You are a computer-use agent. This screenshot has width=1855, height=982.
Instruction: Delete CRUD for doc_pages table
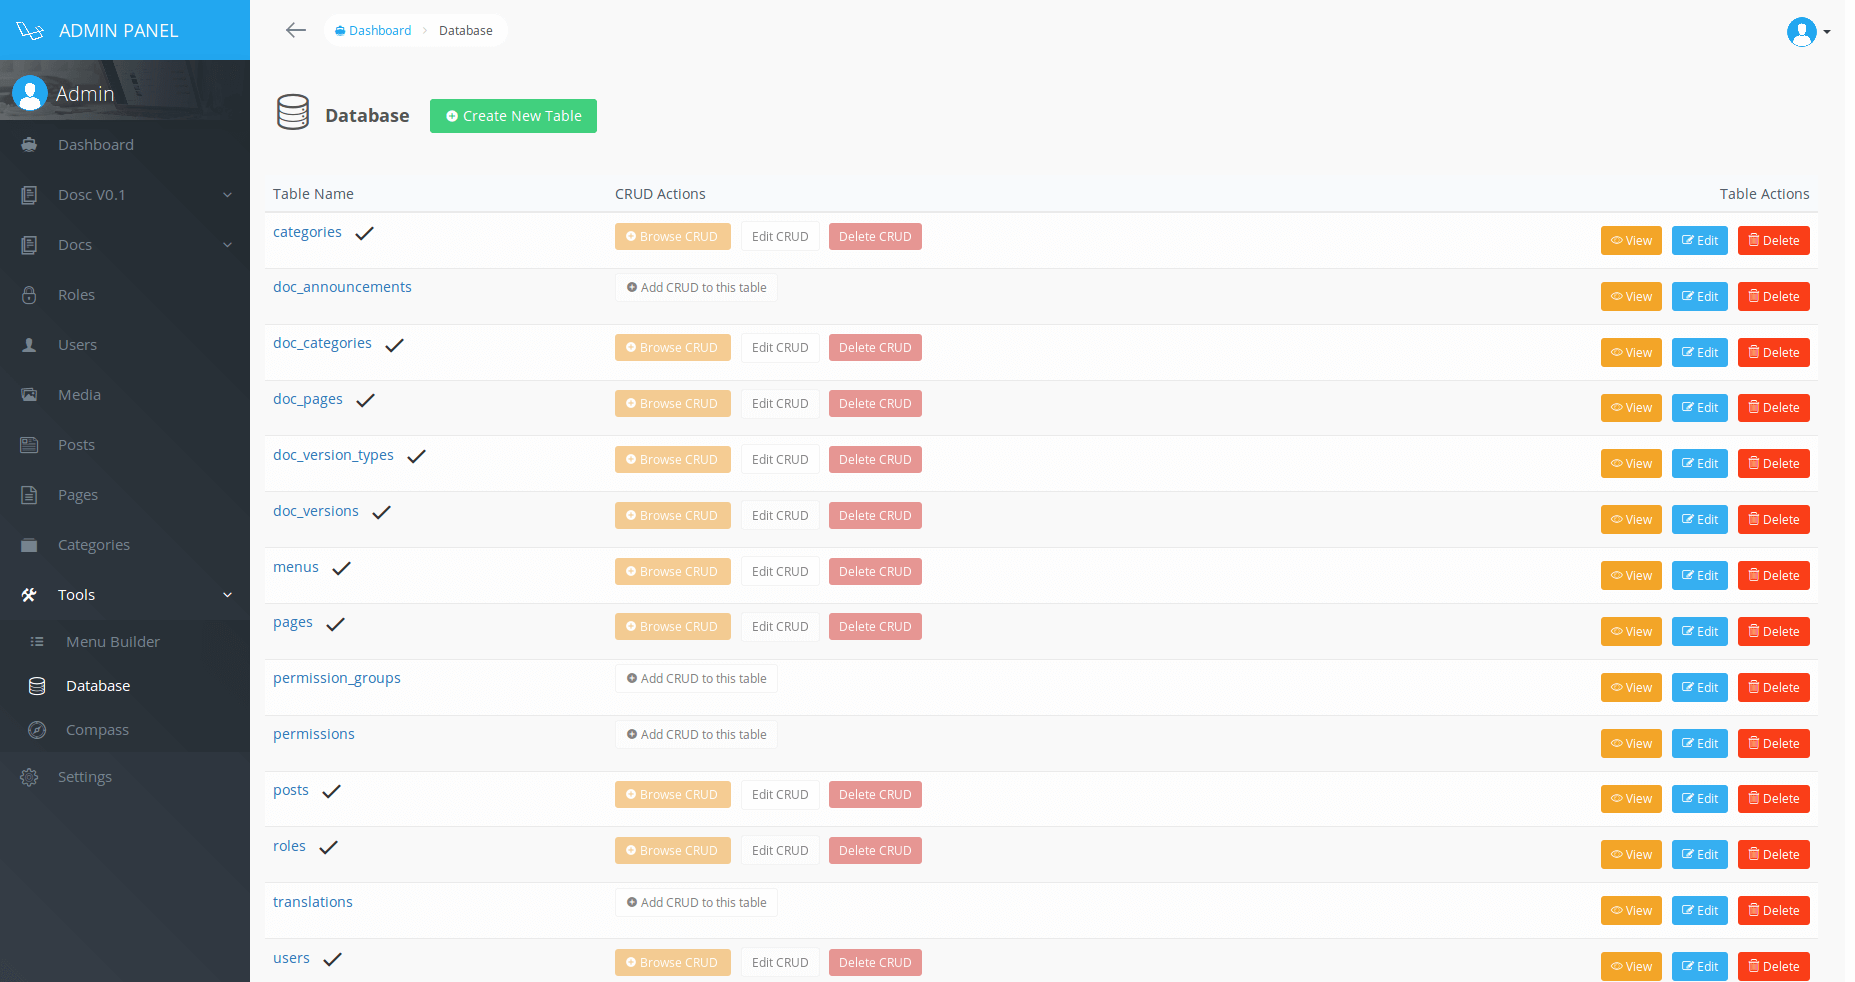[875, 404]
